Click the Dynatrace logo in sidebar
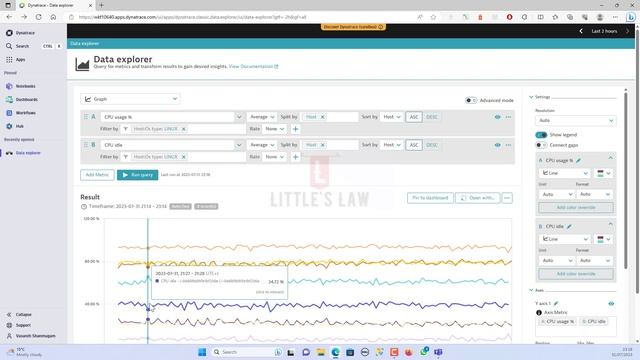 click(x=9, y=33)
